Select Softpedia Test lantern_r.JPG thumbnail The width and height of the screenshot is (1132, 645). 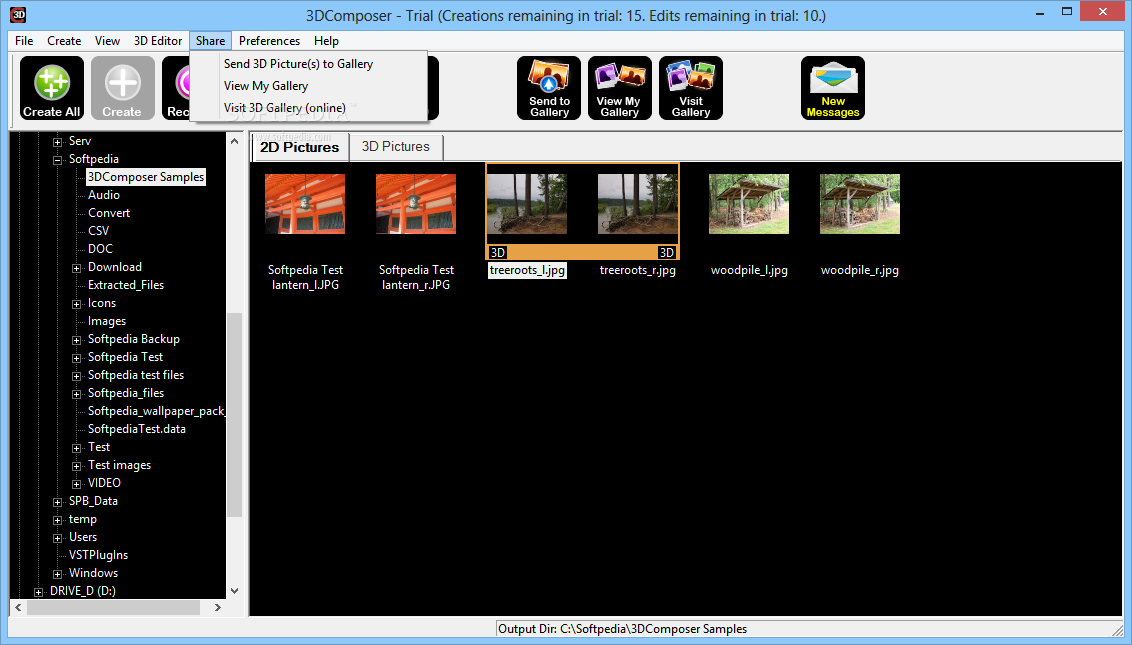click(416, 204)
